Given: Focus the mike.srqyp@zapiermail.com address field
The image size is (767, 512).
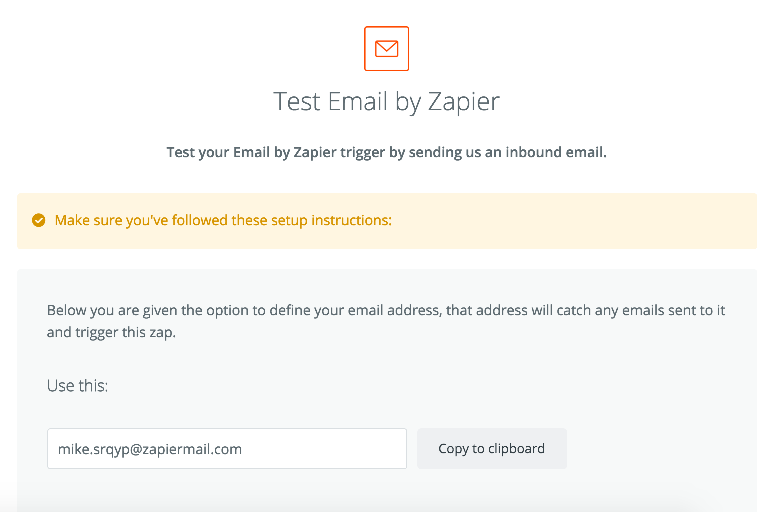Looking at the screenshot, I should click(x=227, y=448).
